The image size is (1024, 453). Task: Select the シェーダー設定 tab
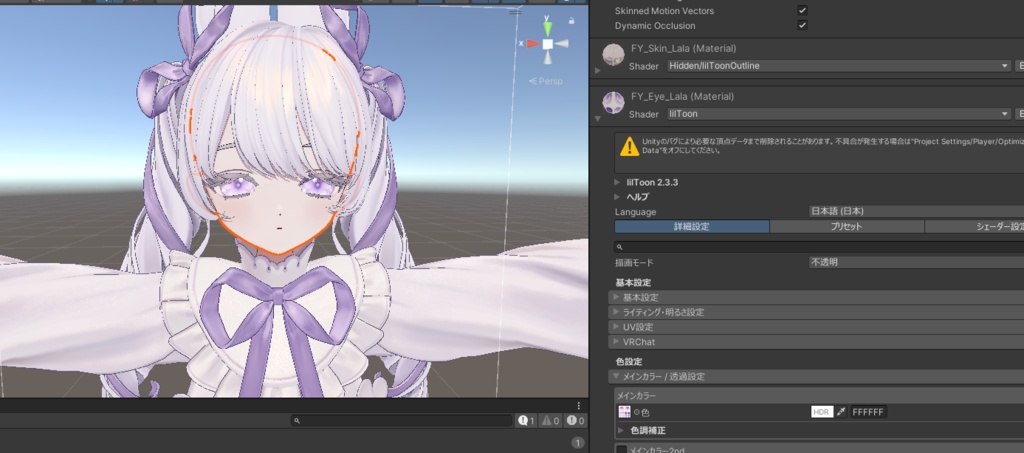click(974, 226)
